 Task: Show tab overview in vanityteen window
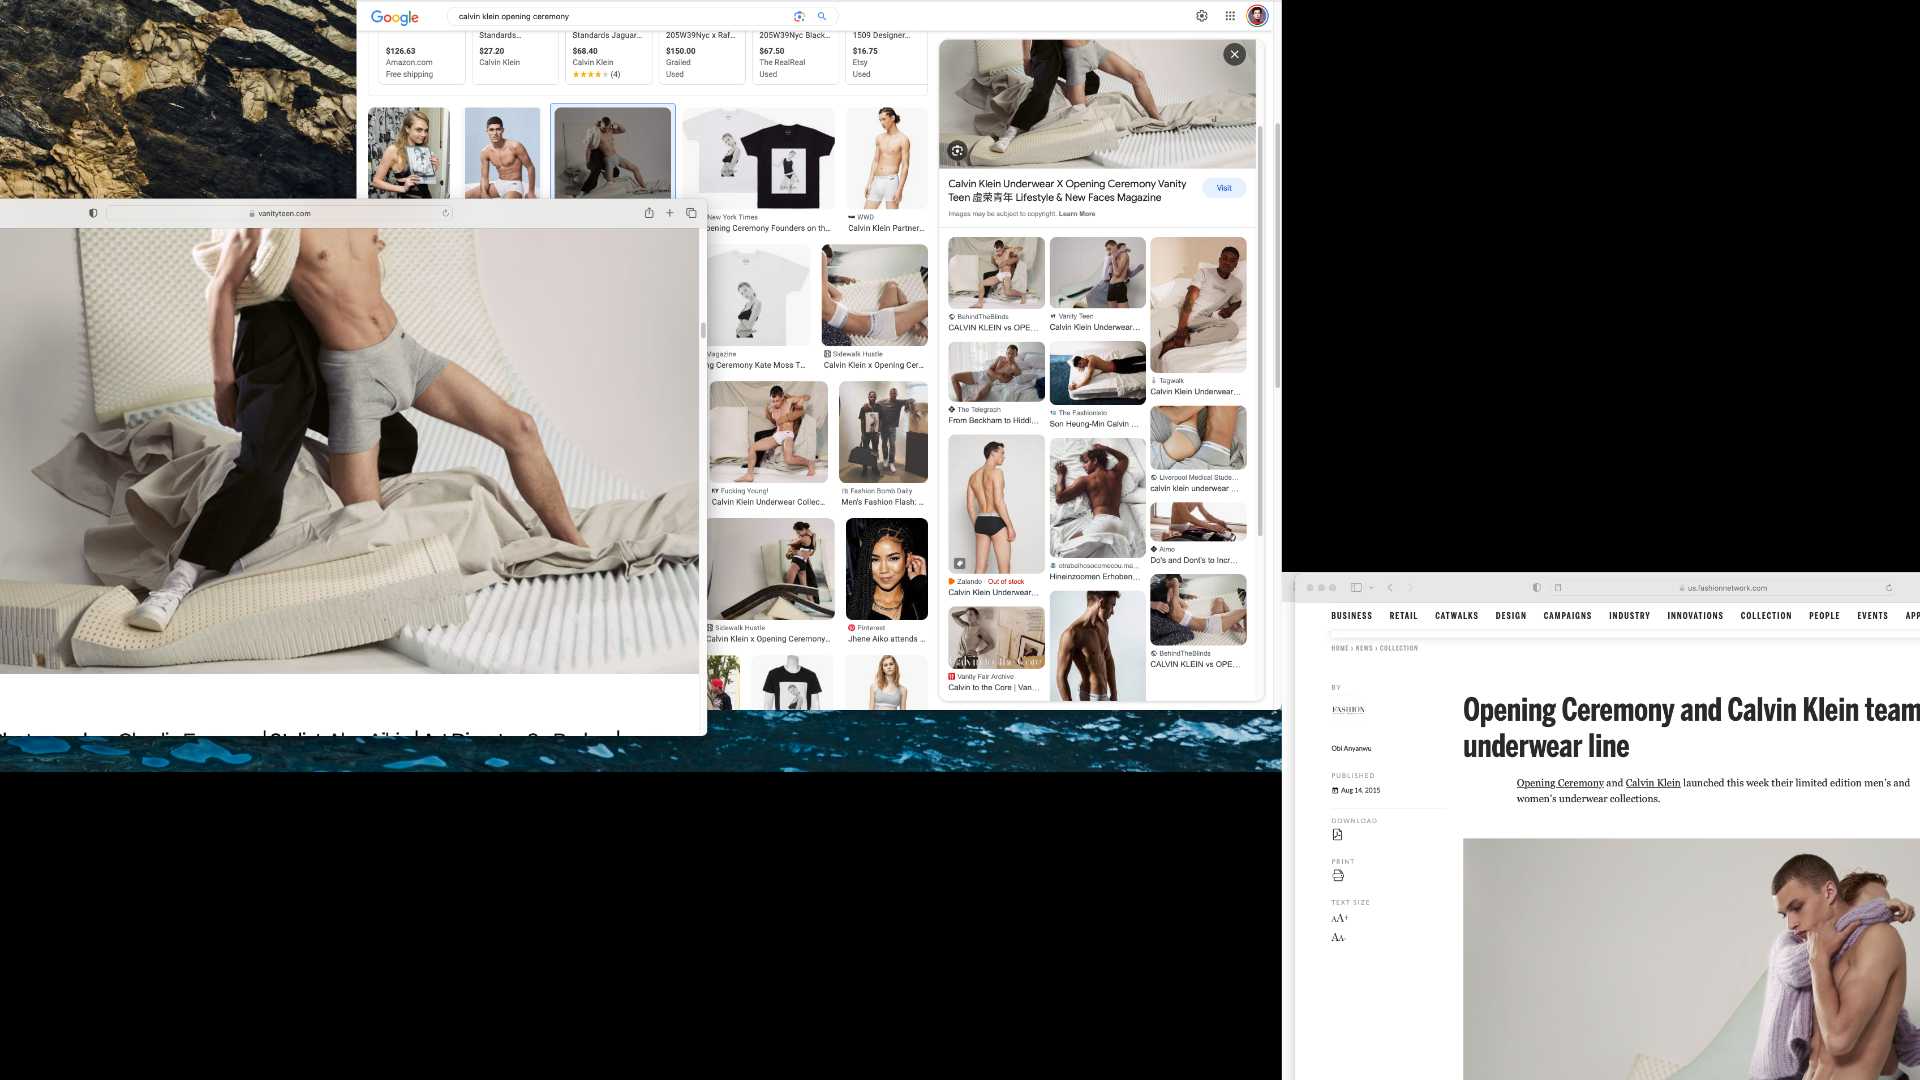(691, 213)
